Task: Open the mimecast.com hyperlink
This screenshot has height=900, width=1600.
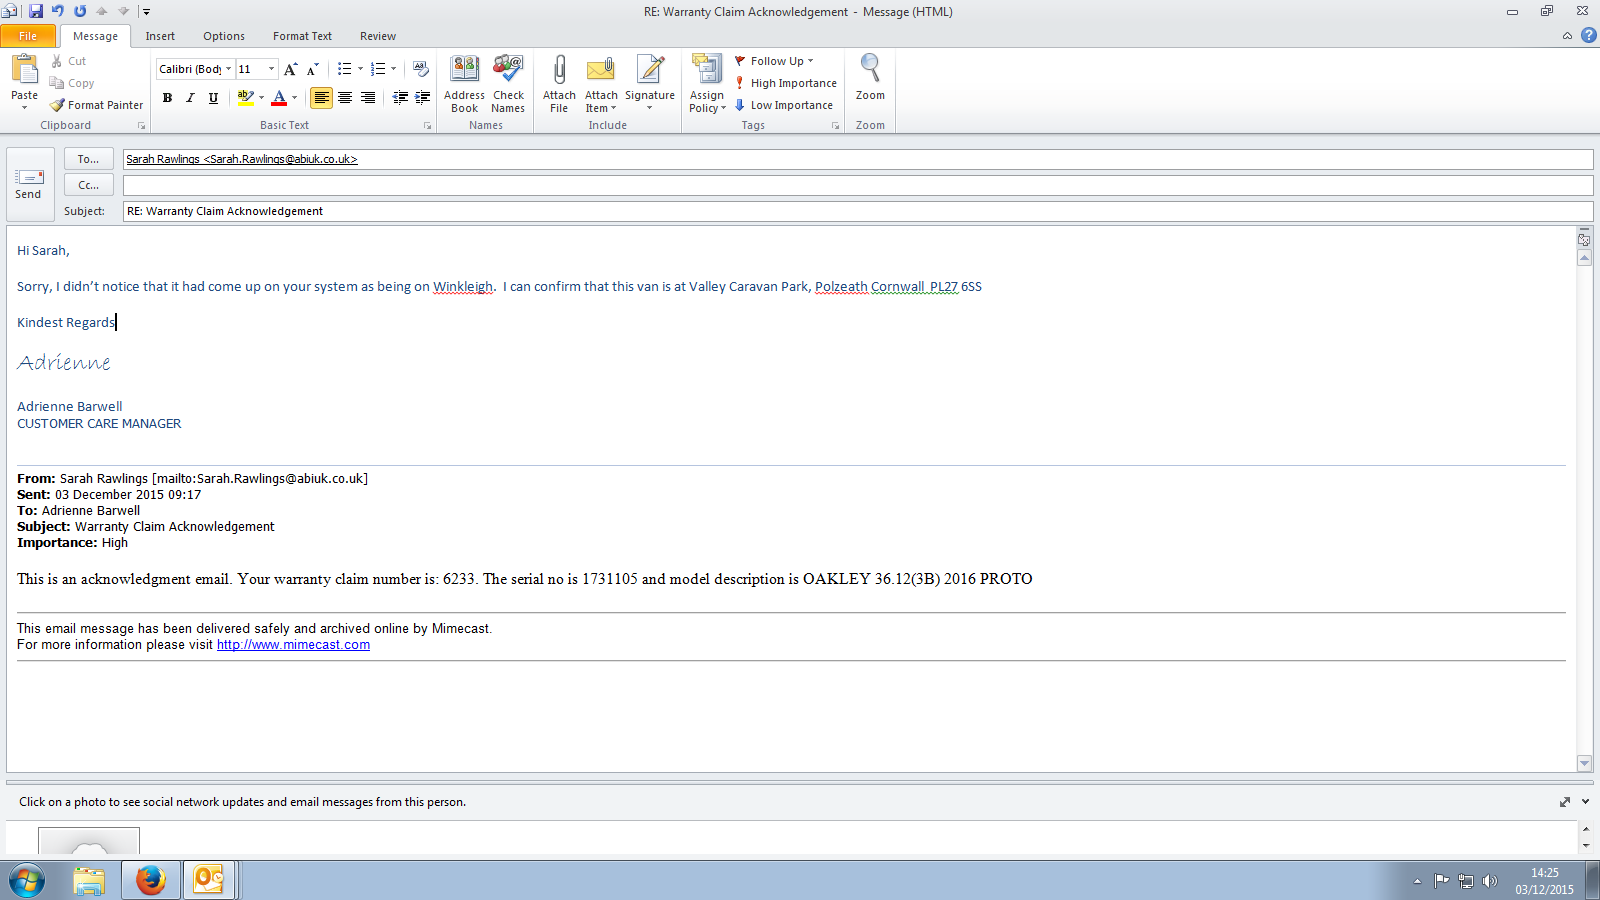Action: click(293, 645)
